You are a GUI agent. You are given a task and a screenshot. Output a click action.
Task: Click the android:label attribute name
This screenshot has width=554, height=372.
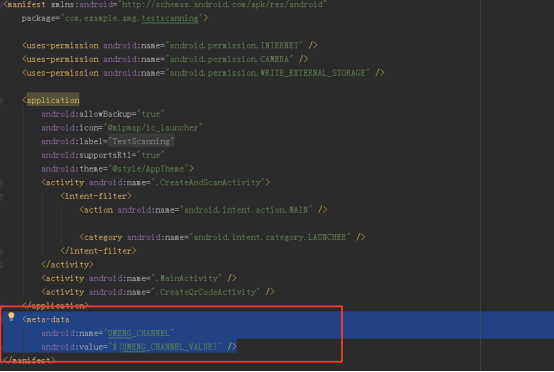tap(72, 141)
